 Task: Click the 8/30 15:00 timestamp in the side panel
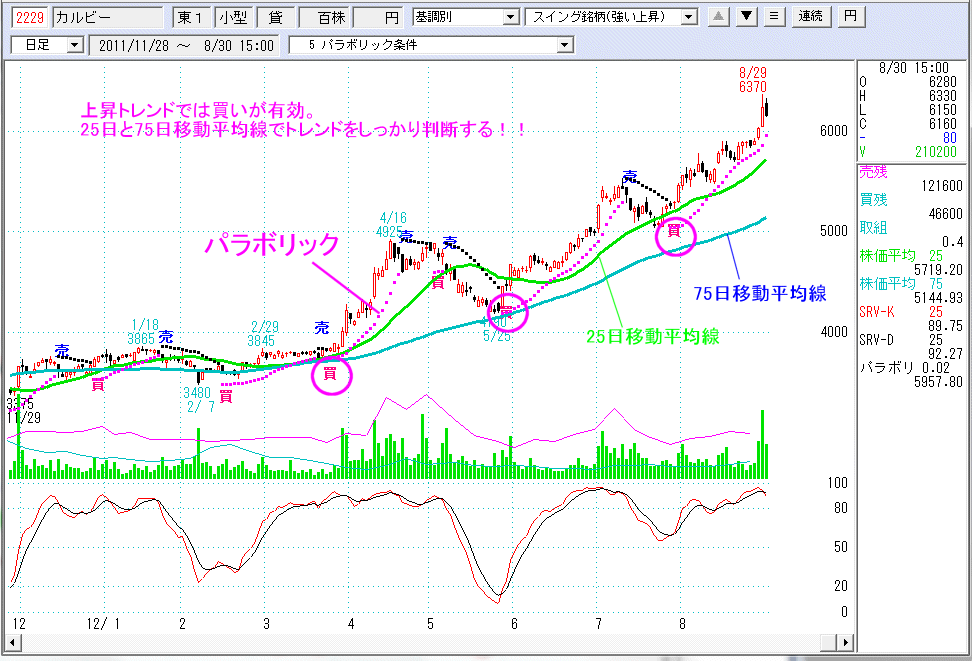point(914,68)
